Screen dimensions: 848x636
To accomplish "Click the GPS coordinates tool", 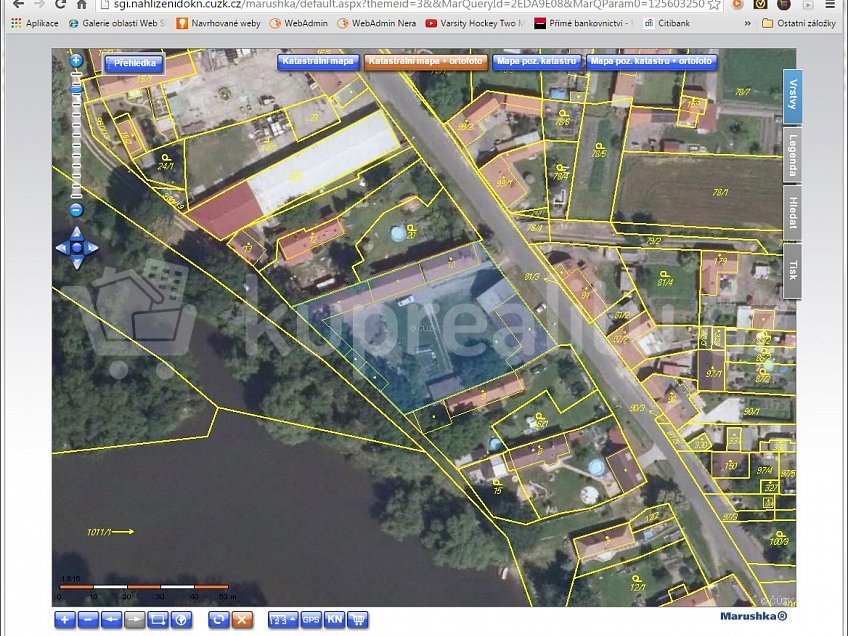I will pos(310,620).
